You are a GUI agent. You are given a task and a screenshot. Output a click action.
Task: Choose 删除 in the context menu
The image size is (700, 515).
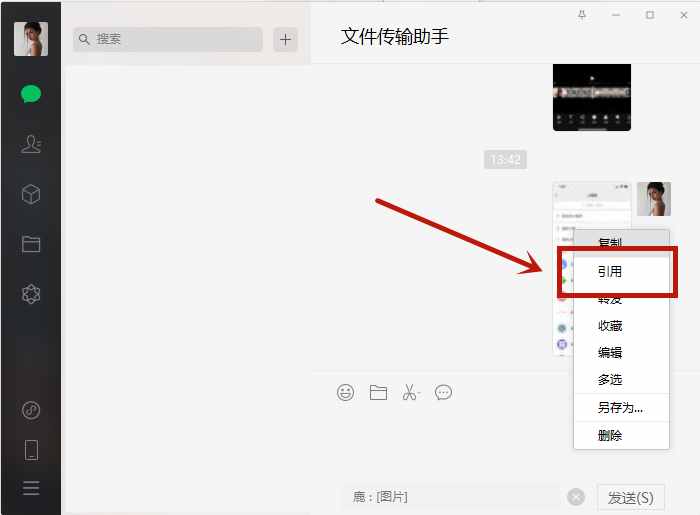point(621,436)
